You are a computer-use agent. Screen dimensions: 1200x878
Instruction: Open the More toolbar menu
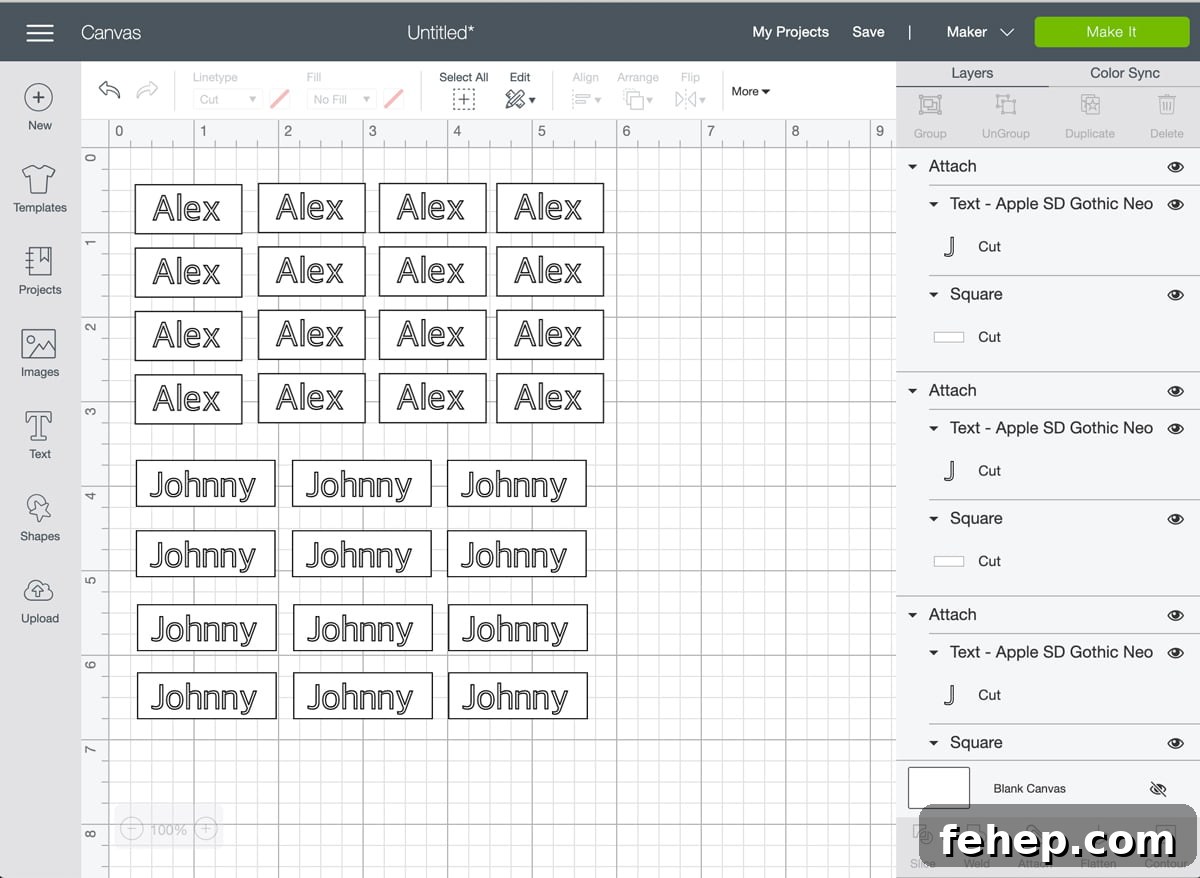coord(751,91)
